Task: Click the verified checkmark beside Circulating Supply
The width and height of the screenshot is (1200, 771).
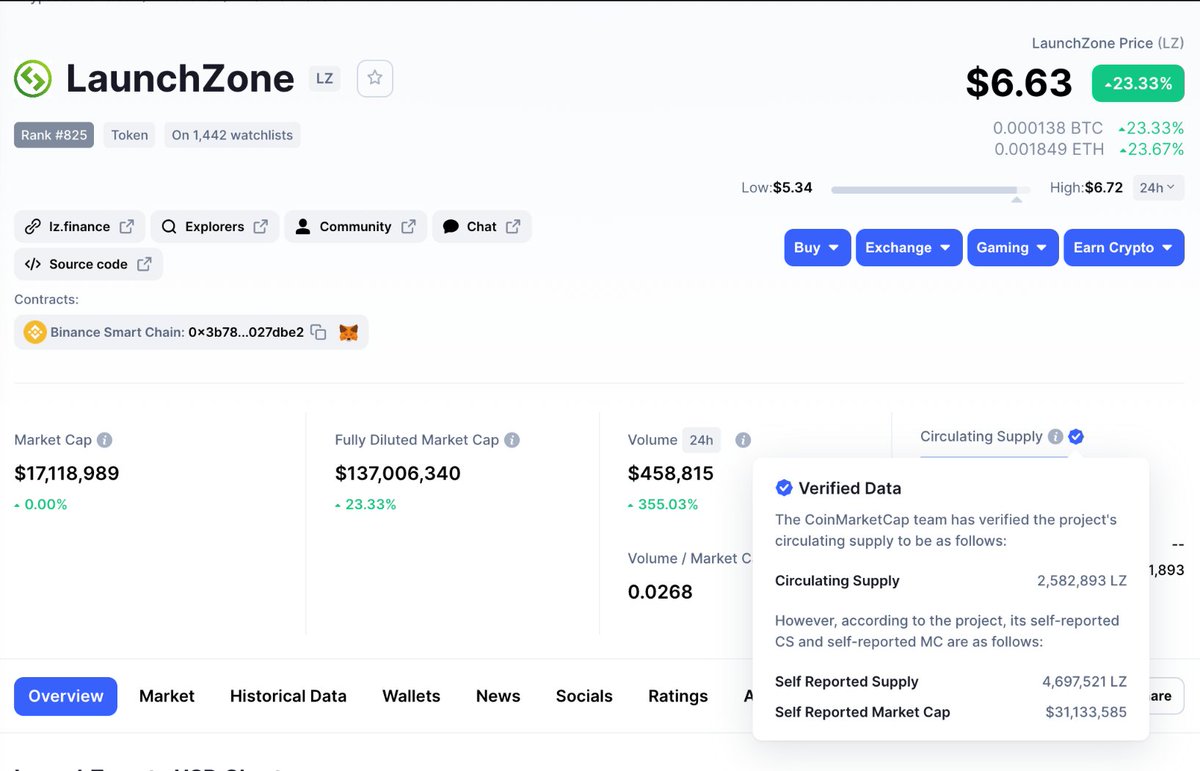Action: (1076, 437)
